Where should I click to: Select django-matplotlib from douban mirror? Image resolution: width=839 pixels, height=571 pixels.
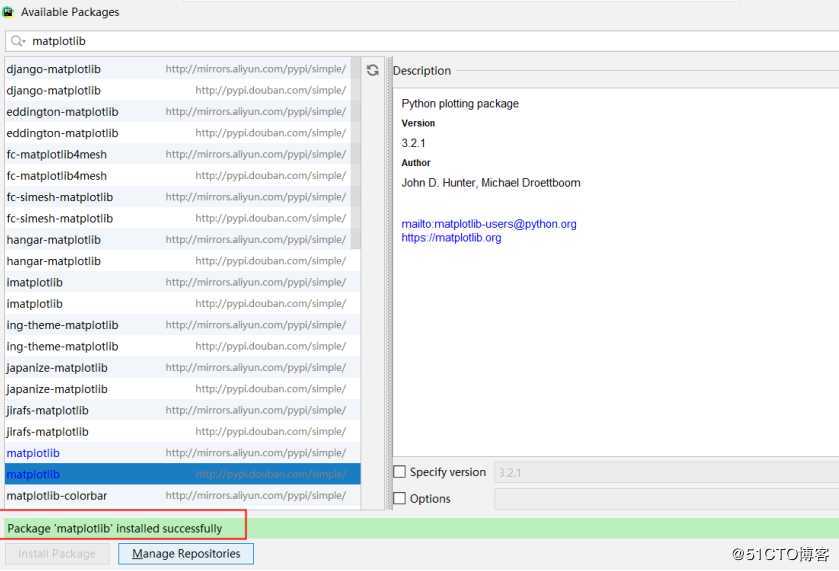point(178,90)
